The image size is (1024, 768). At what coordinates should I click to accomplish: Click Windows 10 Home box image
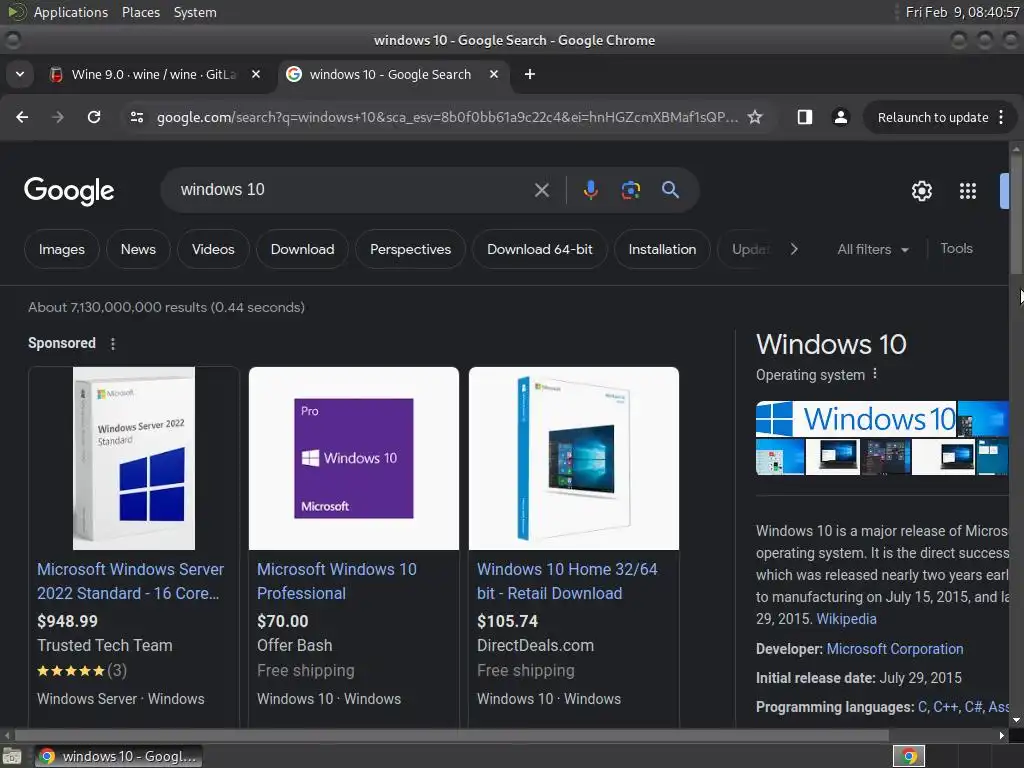point(573,458)
